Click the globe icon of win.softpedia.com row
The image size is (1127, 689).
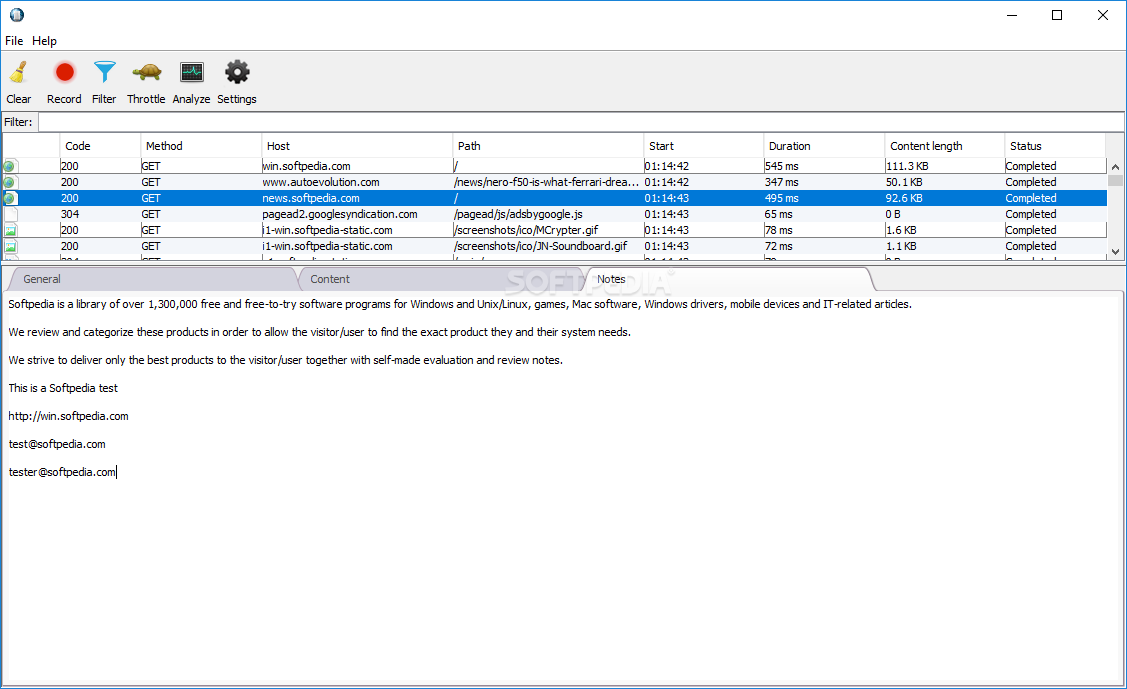point(9,166)
